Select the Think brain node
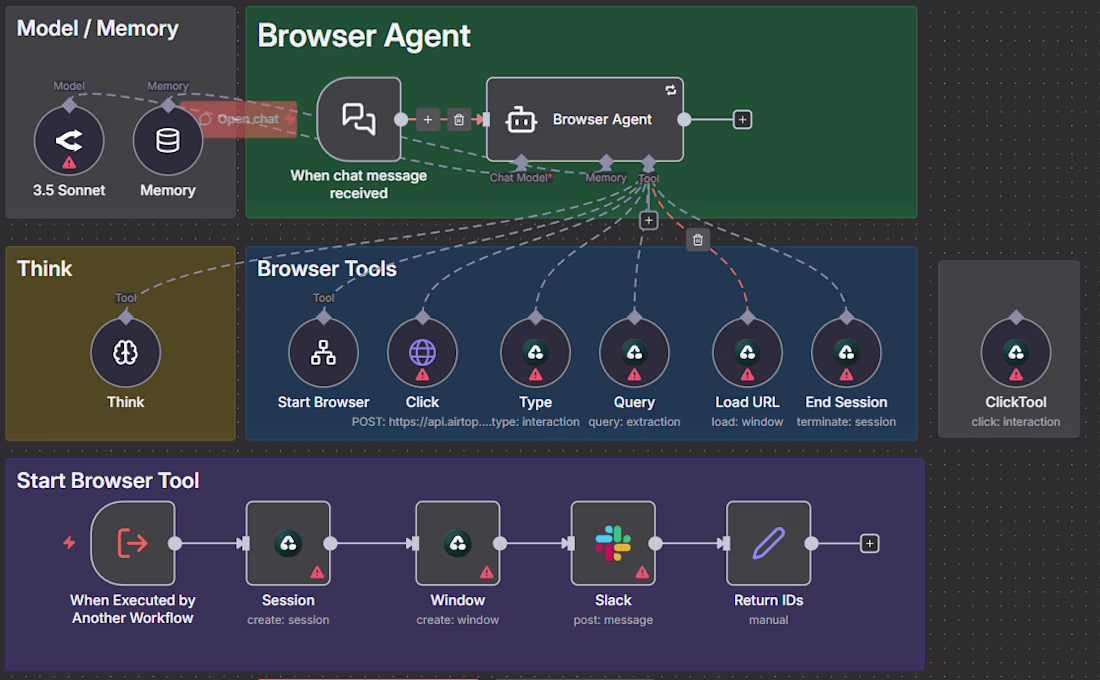The image size is (1100, 680). pos(126,352)
